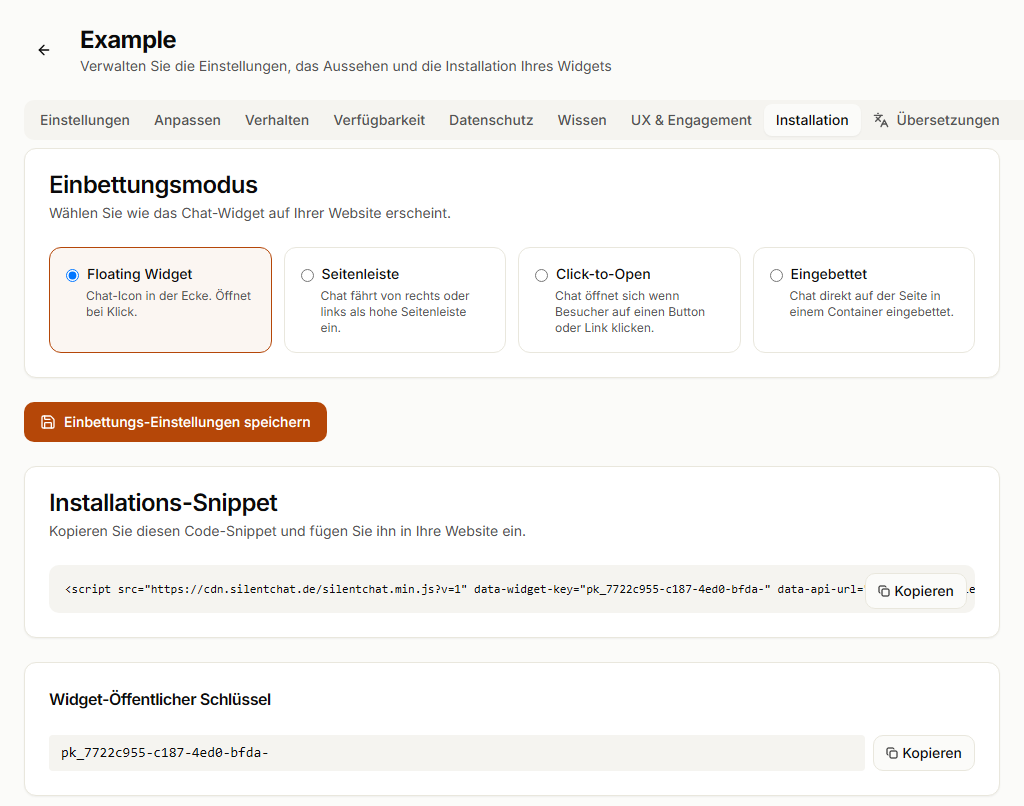
Task: Click the script snippet code text
Action: tap(464, 589)
